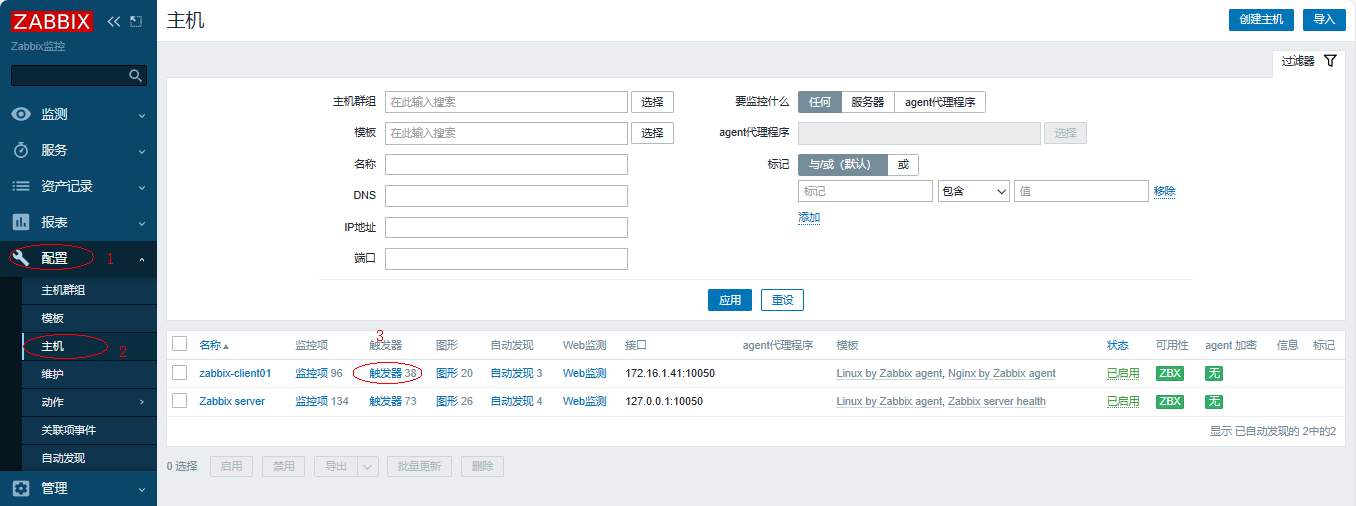This screenshot has height=506, width=1356.
Task: Click the IP地址 input field
Action: [x=506, y=227]
